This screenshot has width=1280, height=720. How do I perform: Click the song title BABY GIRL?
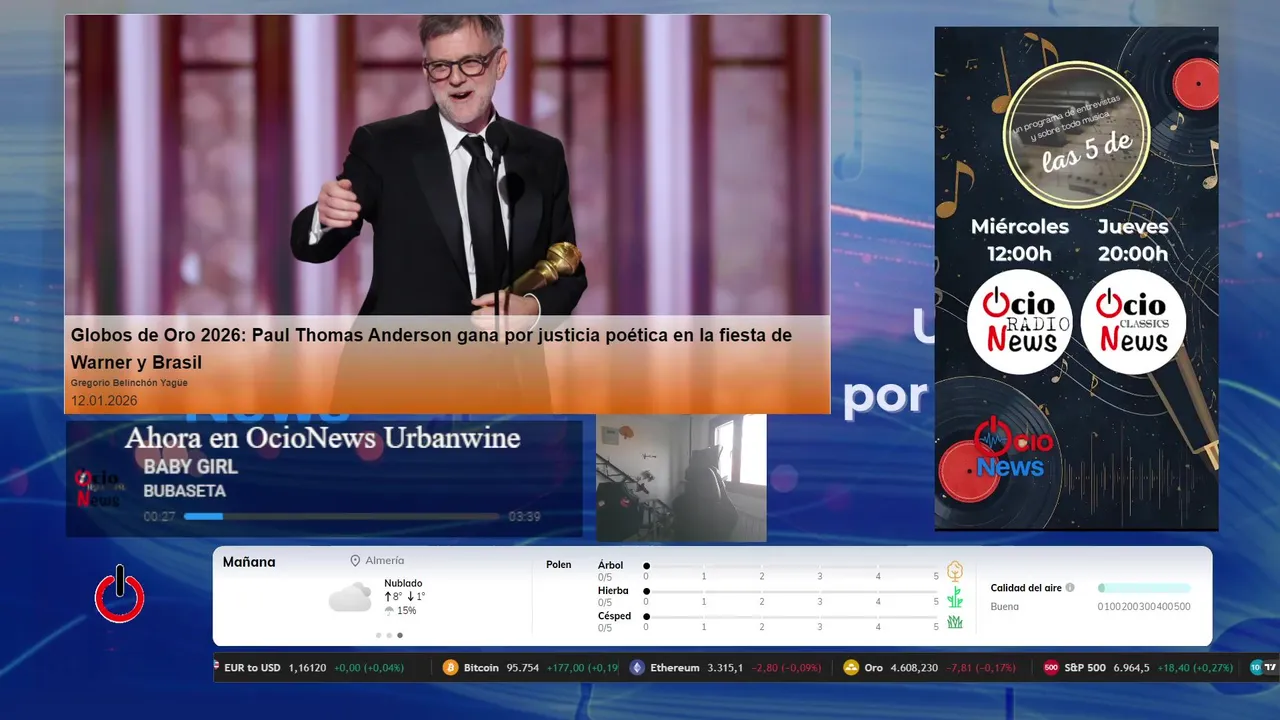click(190, 467)
